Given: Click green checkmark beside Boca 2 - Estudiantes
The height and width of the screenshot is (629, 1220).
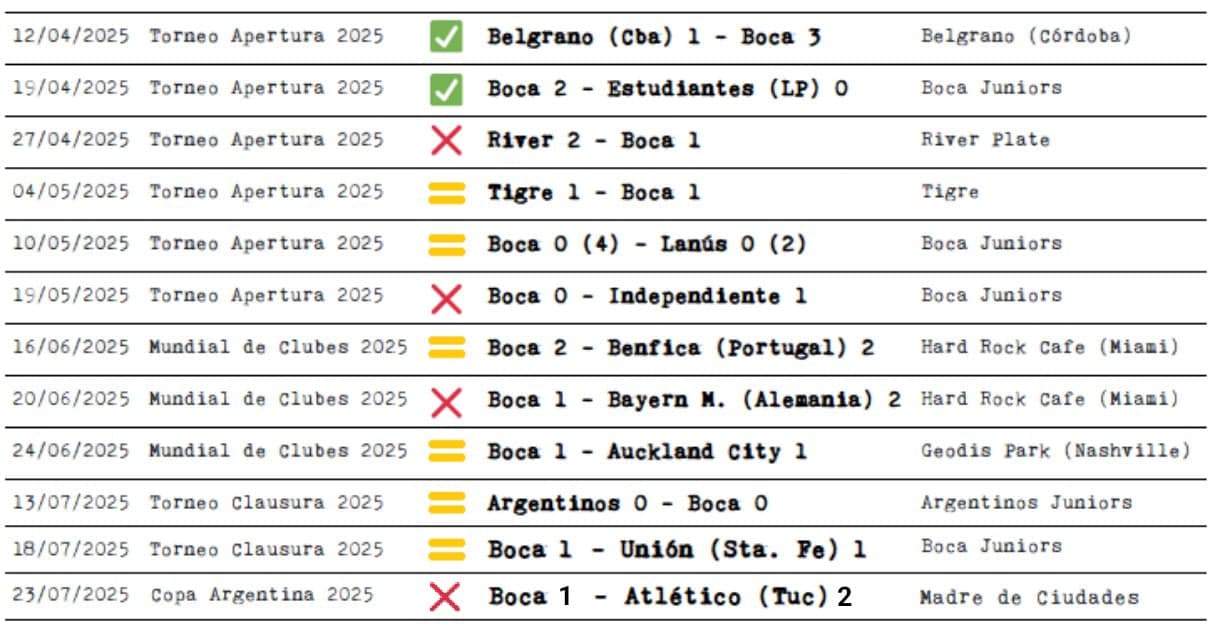Looking at the screenshot, I should click(446, 89).
